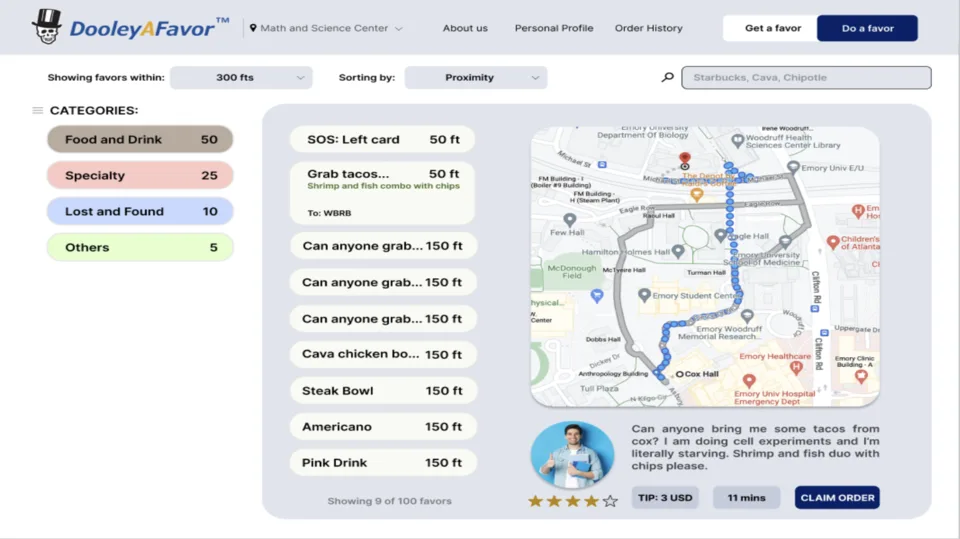Click the categories hamburger menu icon
Screen dimensions: 960x539
click(x=37, y=110)
